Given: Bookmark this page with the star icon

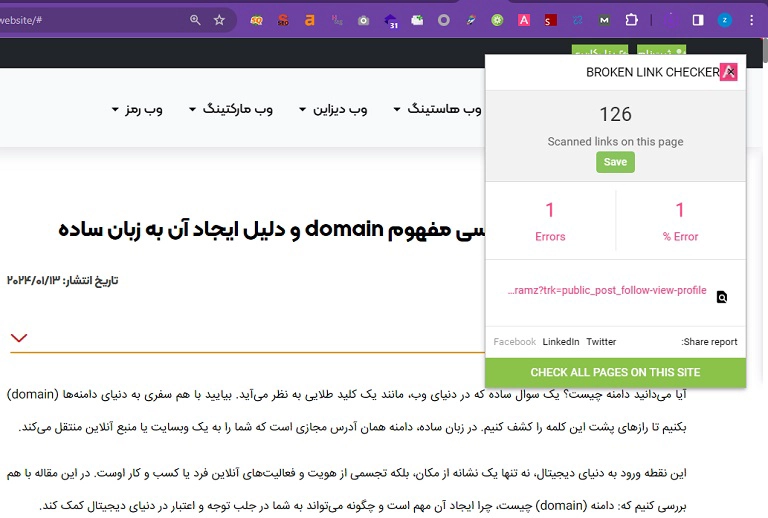Looking at the screenshot, I should pos(219,20).
